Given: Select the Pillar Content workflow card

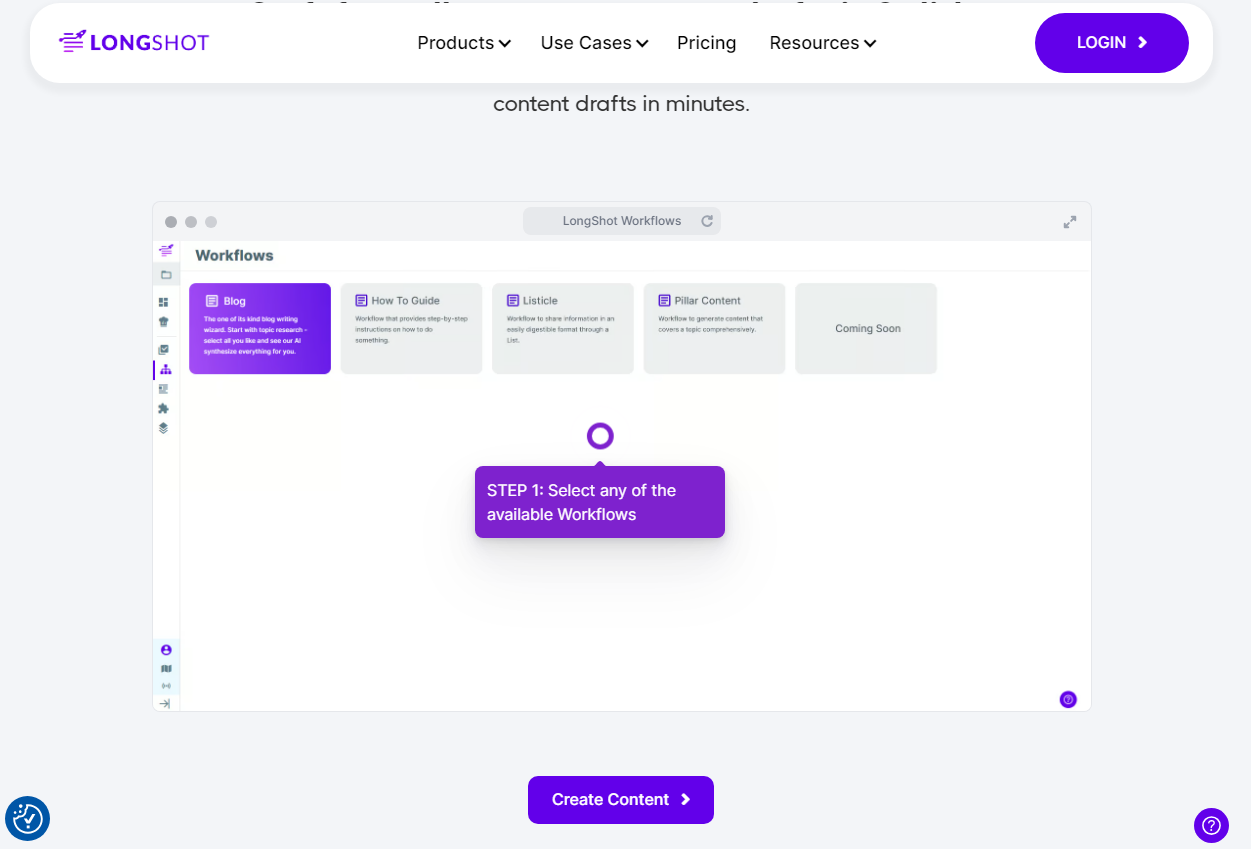Looking at the screenshot, I should [x=714, y=329].
